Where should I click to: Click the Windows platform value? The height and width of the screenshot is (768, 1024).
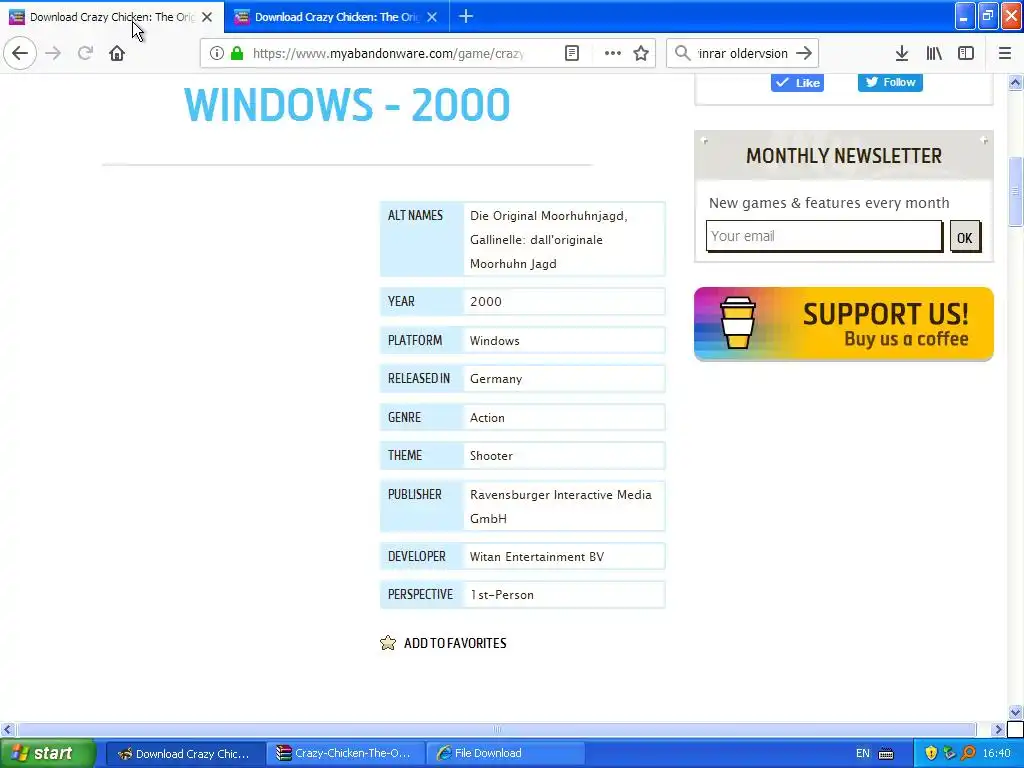point(494,341)
